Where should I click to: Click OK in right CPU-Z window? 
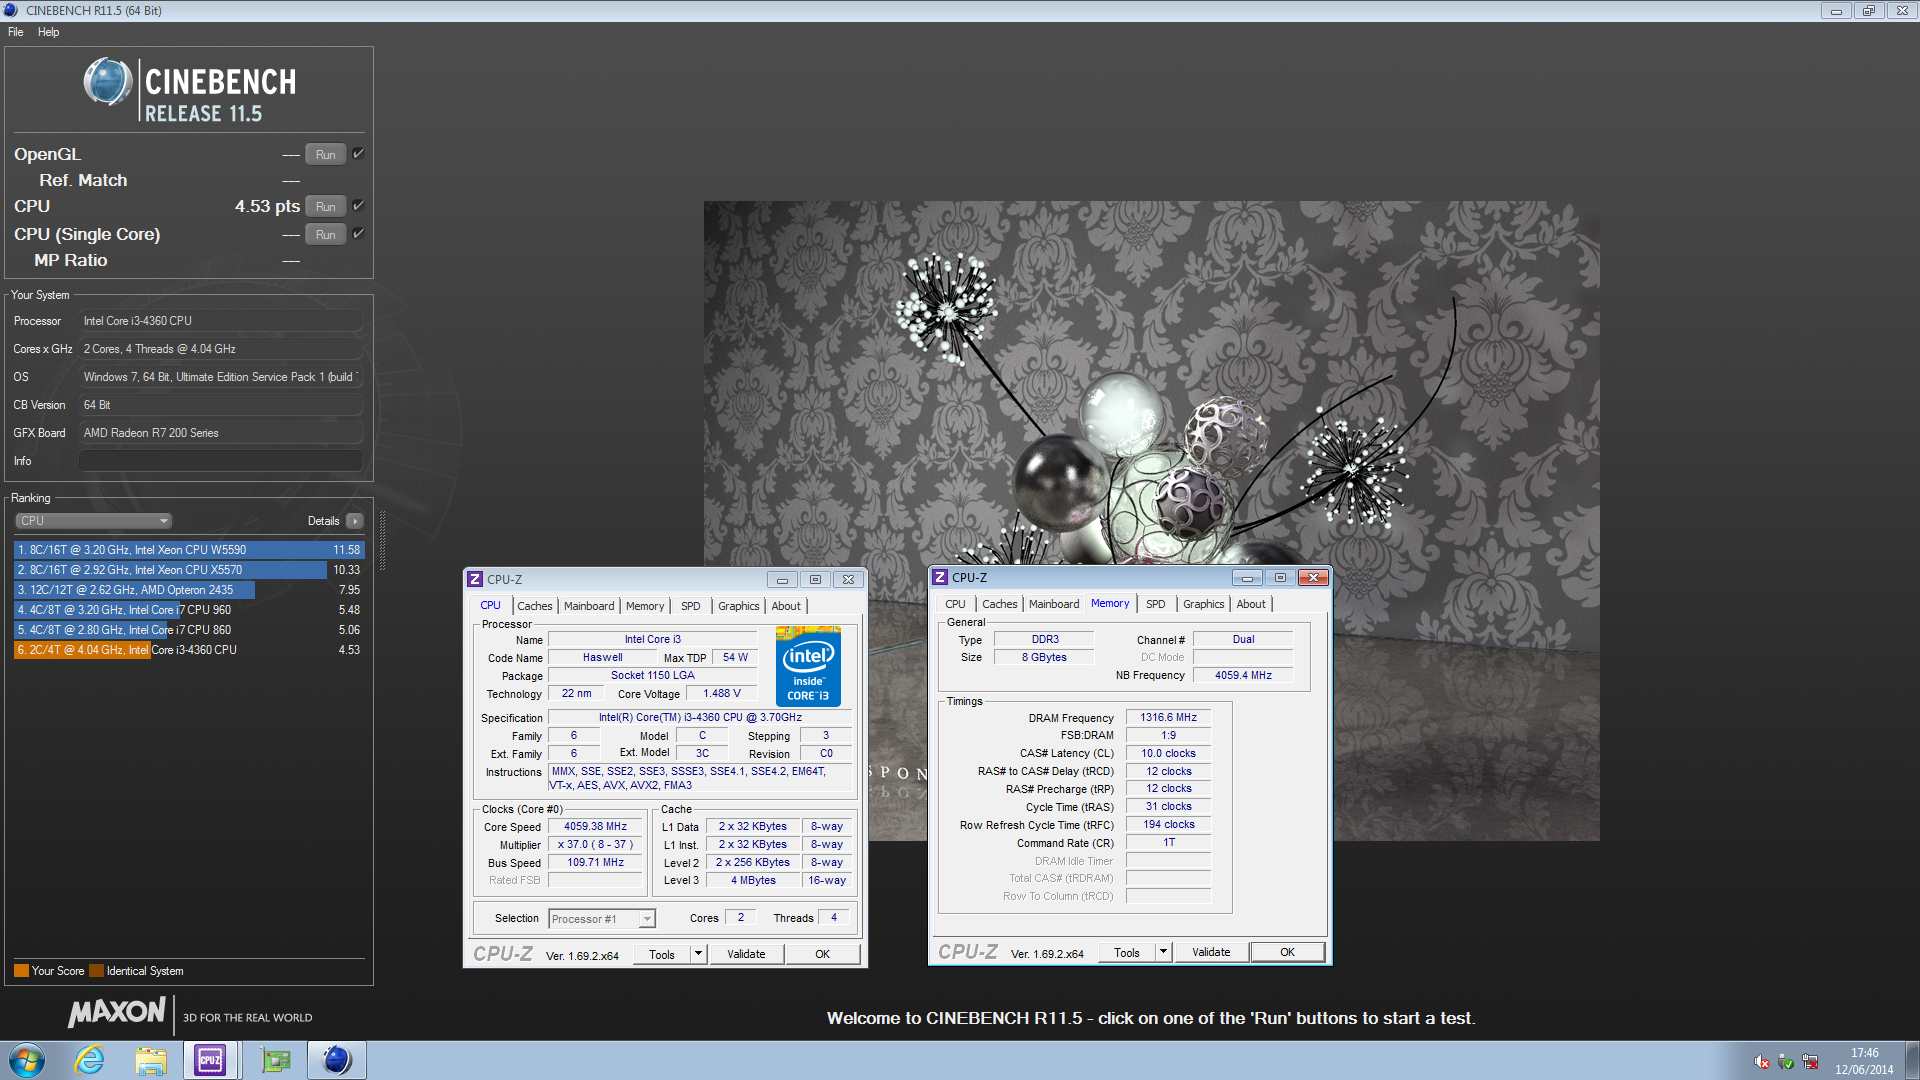tap(1288, 953)
